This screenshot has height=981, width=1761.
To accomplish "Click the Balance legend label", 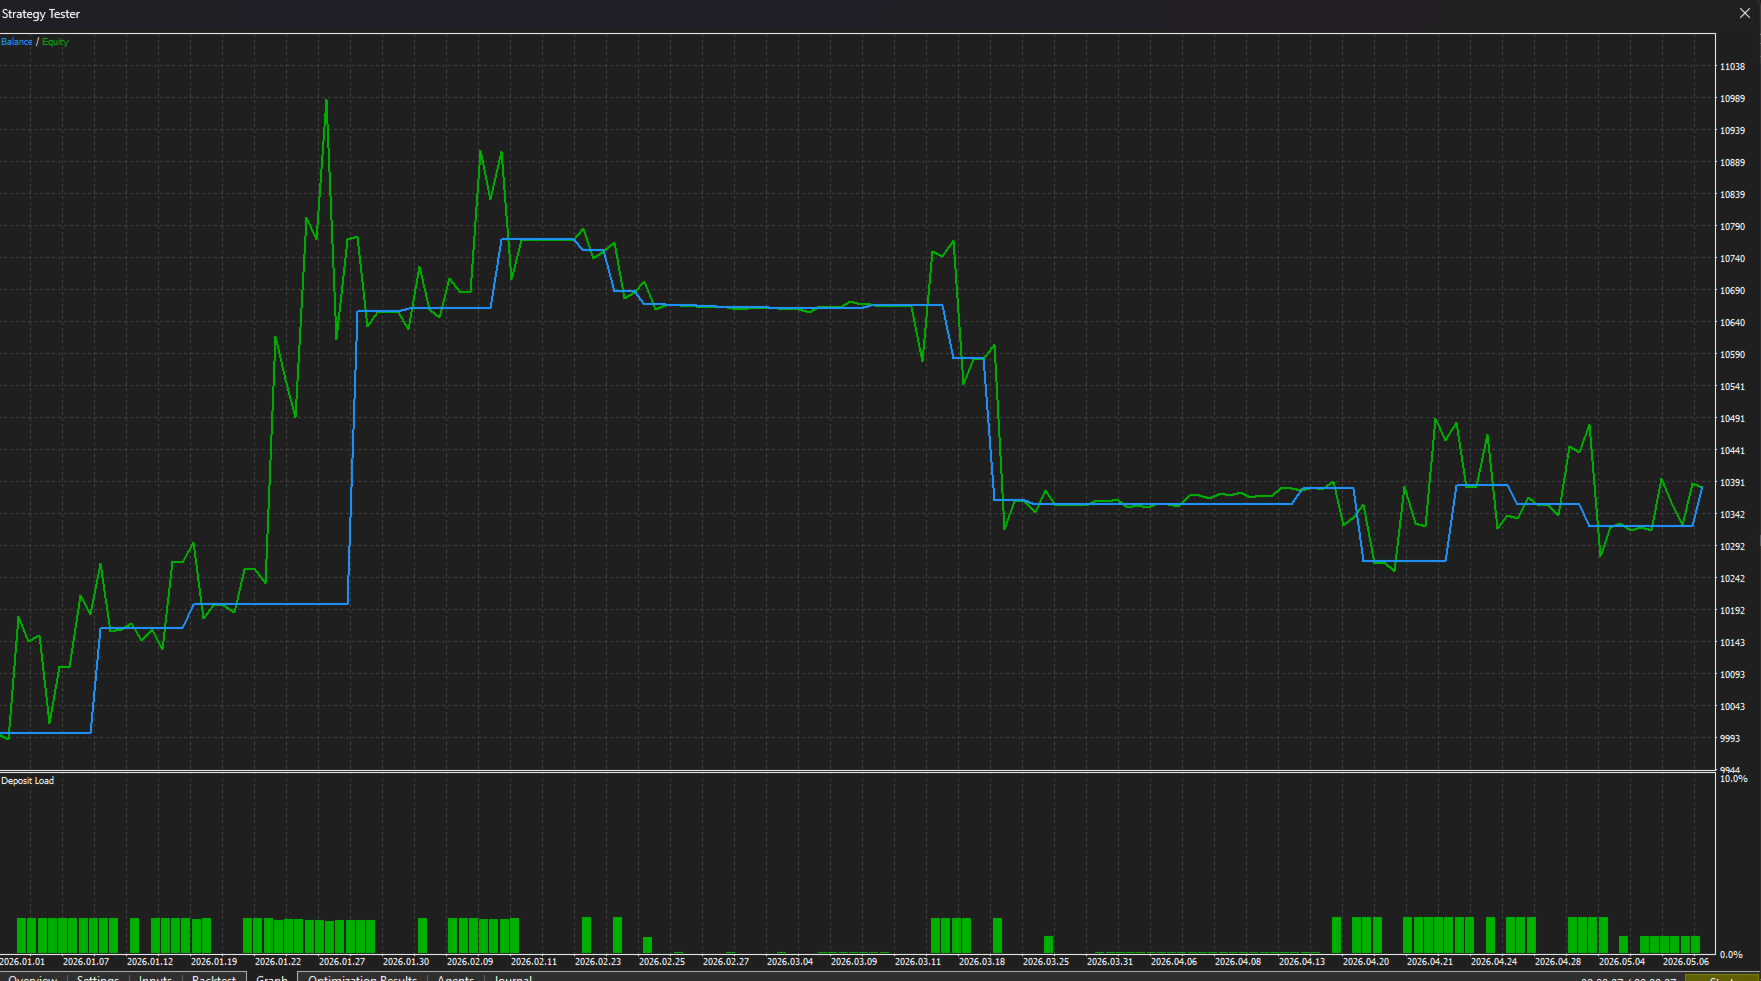I will tap(17, 42).
